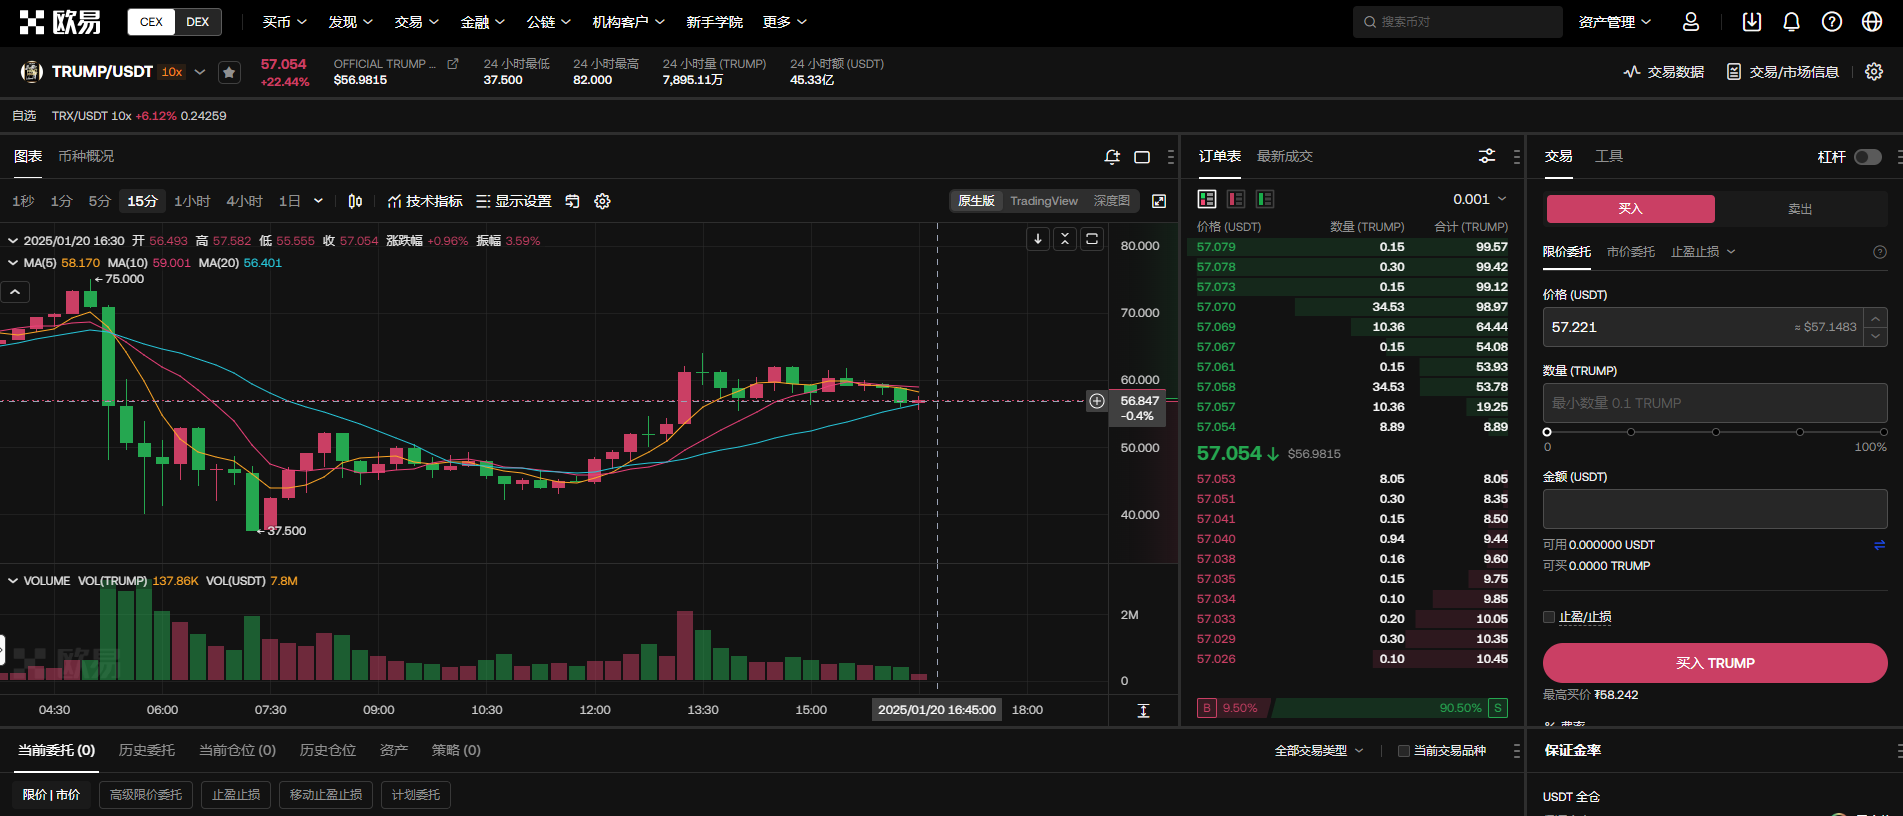Screen dimensions: 1903x816
Task: Switch chart to TradingView mode
Action: pyautogui.click(x=1043, y=201)
